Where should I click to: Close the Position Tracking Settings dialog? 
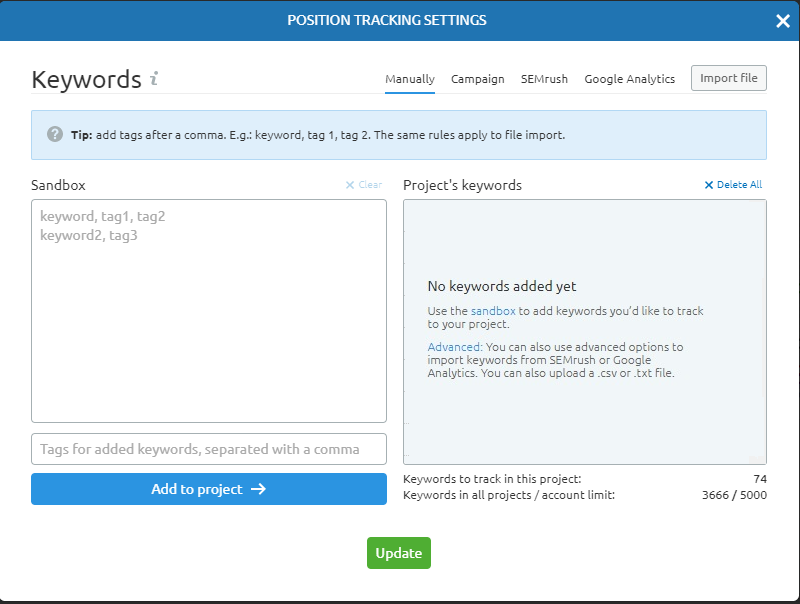click(x=782, y=21)
